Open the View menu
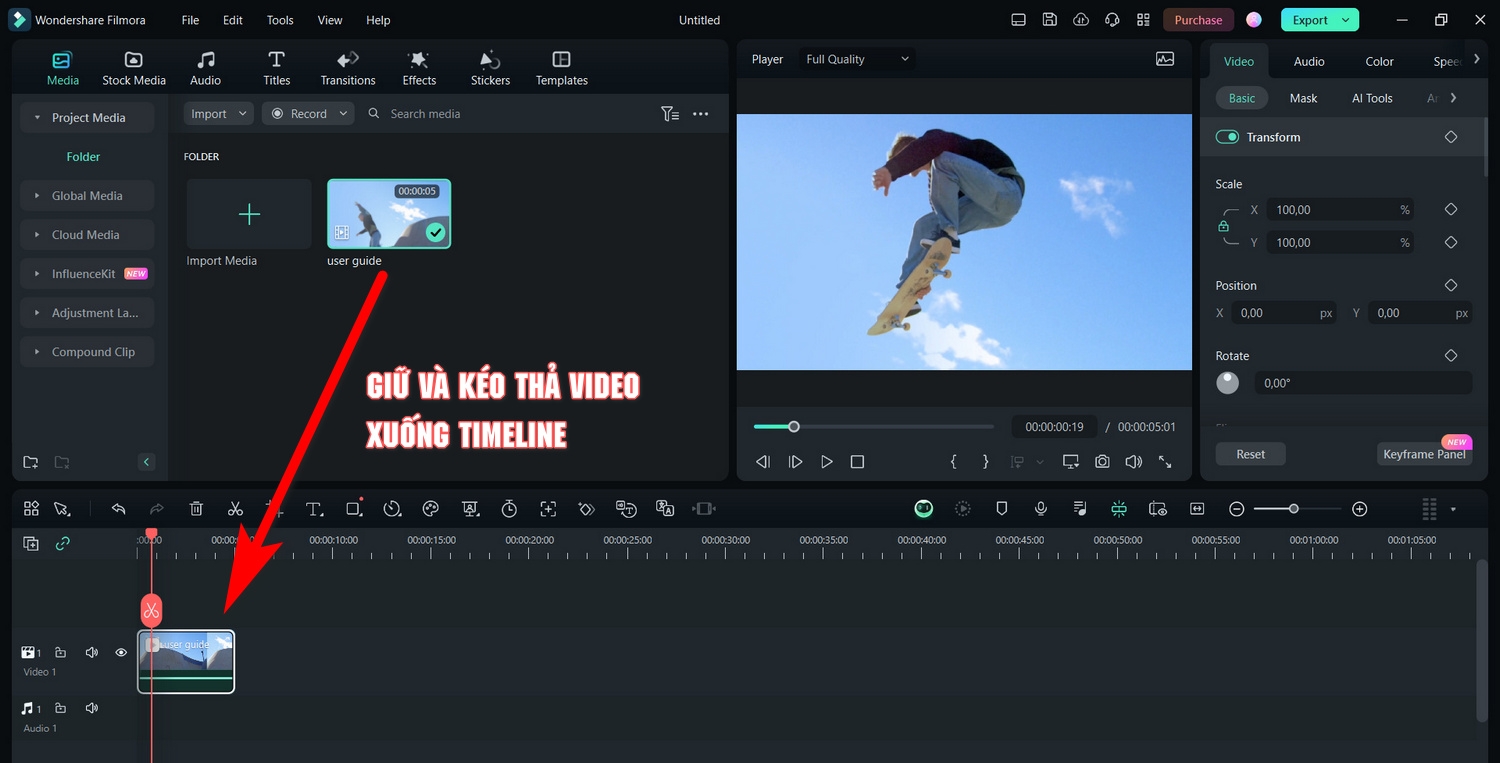This screenshot has width=1500, height=763. point(329,19)
